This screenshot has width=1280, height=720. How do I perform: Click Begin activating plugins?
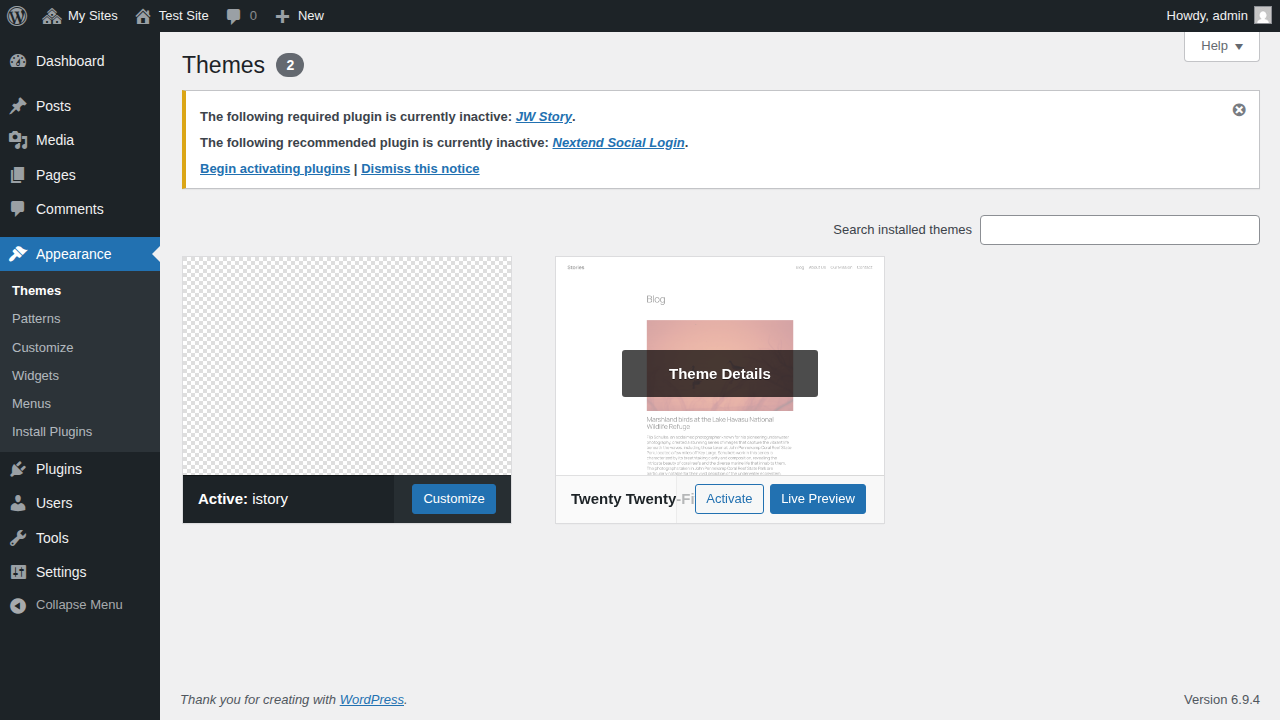coord(274,168)
